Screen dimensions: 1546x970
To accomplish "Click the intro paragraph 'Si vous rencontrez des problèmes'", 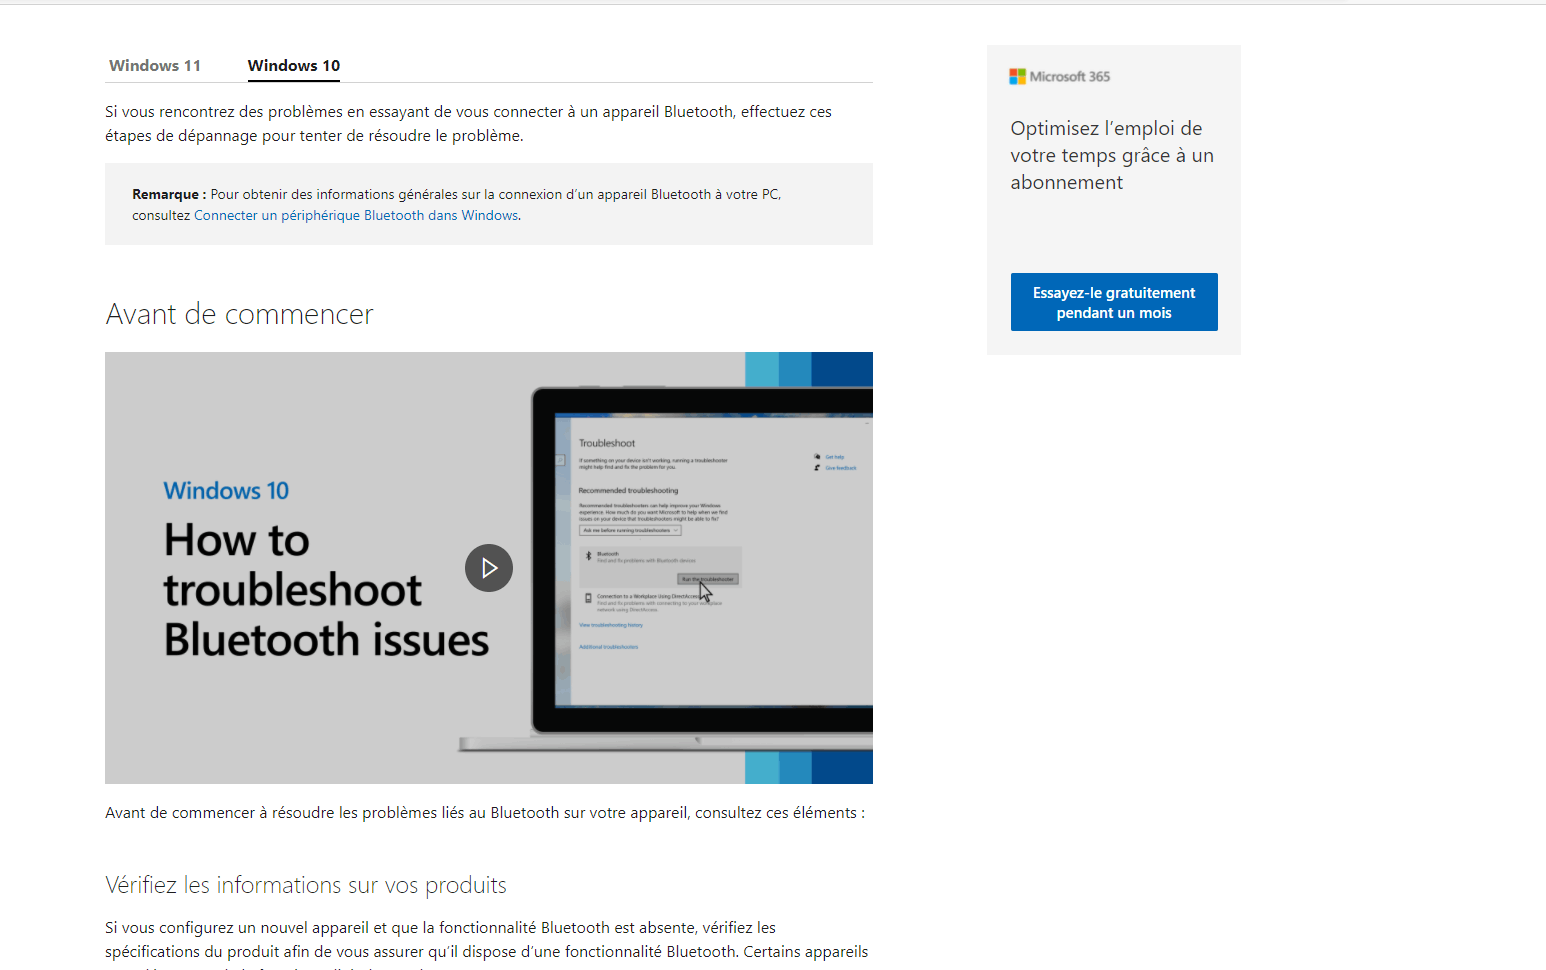I will [468, 124].
